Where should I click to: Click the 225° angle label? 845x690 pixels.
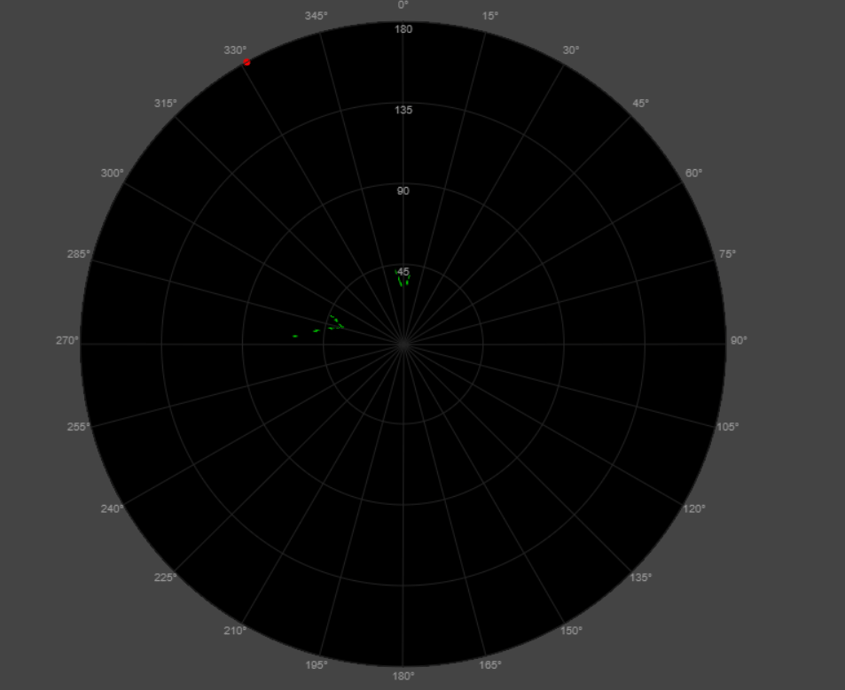click(x=165, y=577)
